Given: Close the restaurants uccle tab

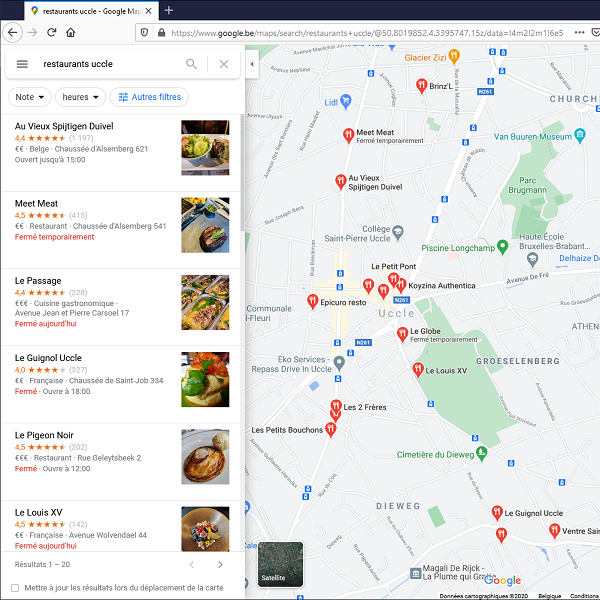Looking at the screenshot, I should click(149, 11).
